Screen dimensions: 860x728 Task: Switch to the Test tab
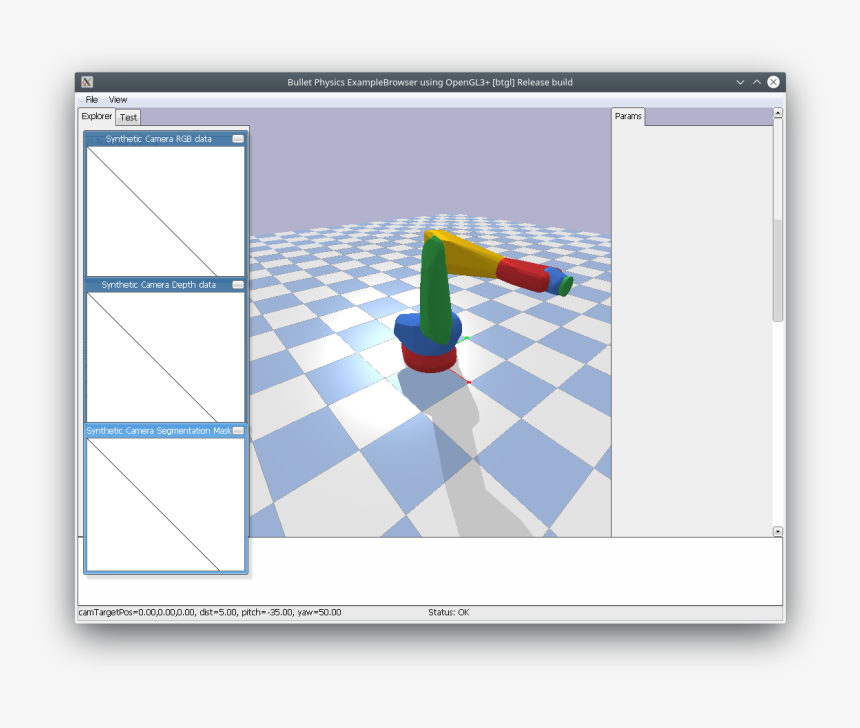[x=129, y=118]
